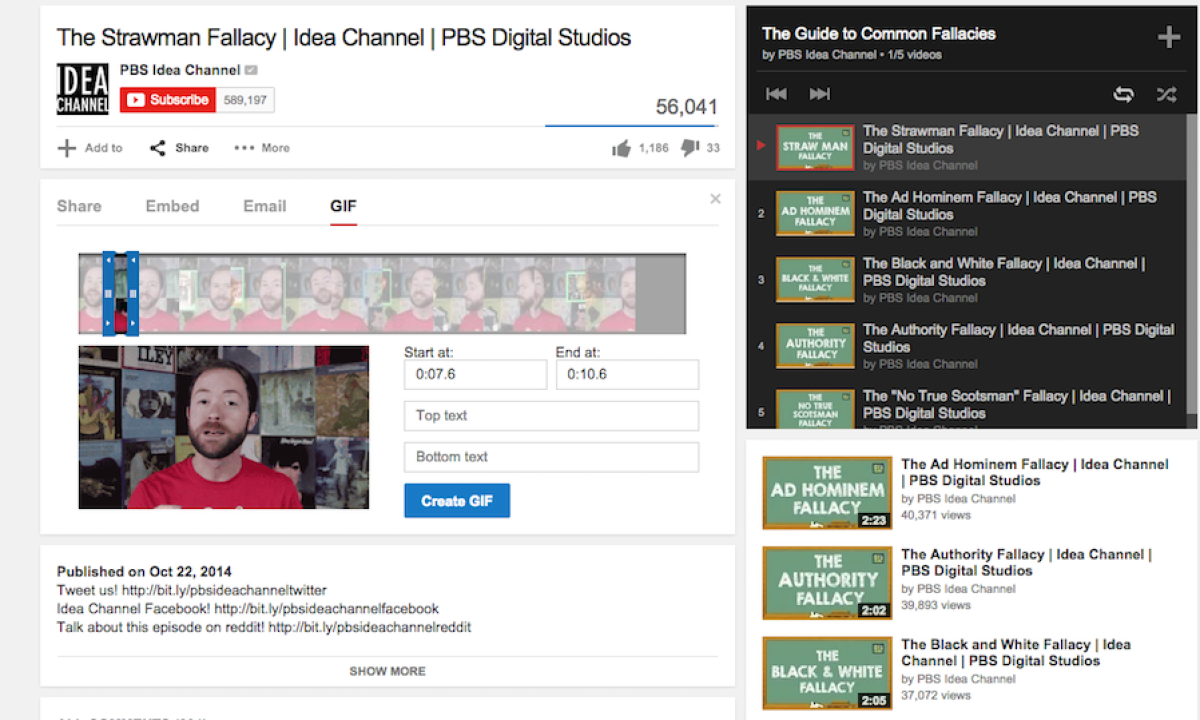Close the share panel
Viewport: 1200px width, 720px height.
coord(715,199)
